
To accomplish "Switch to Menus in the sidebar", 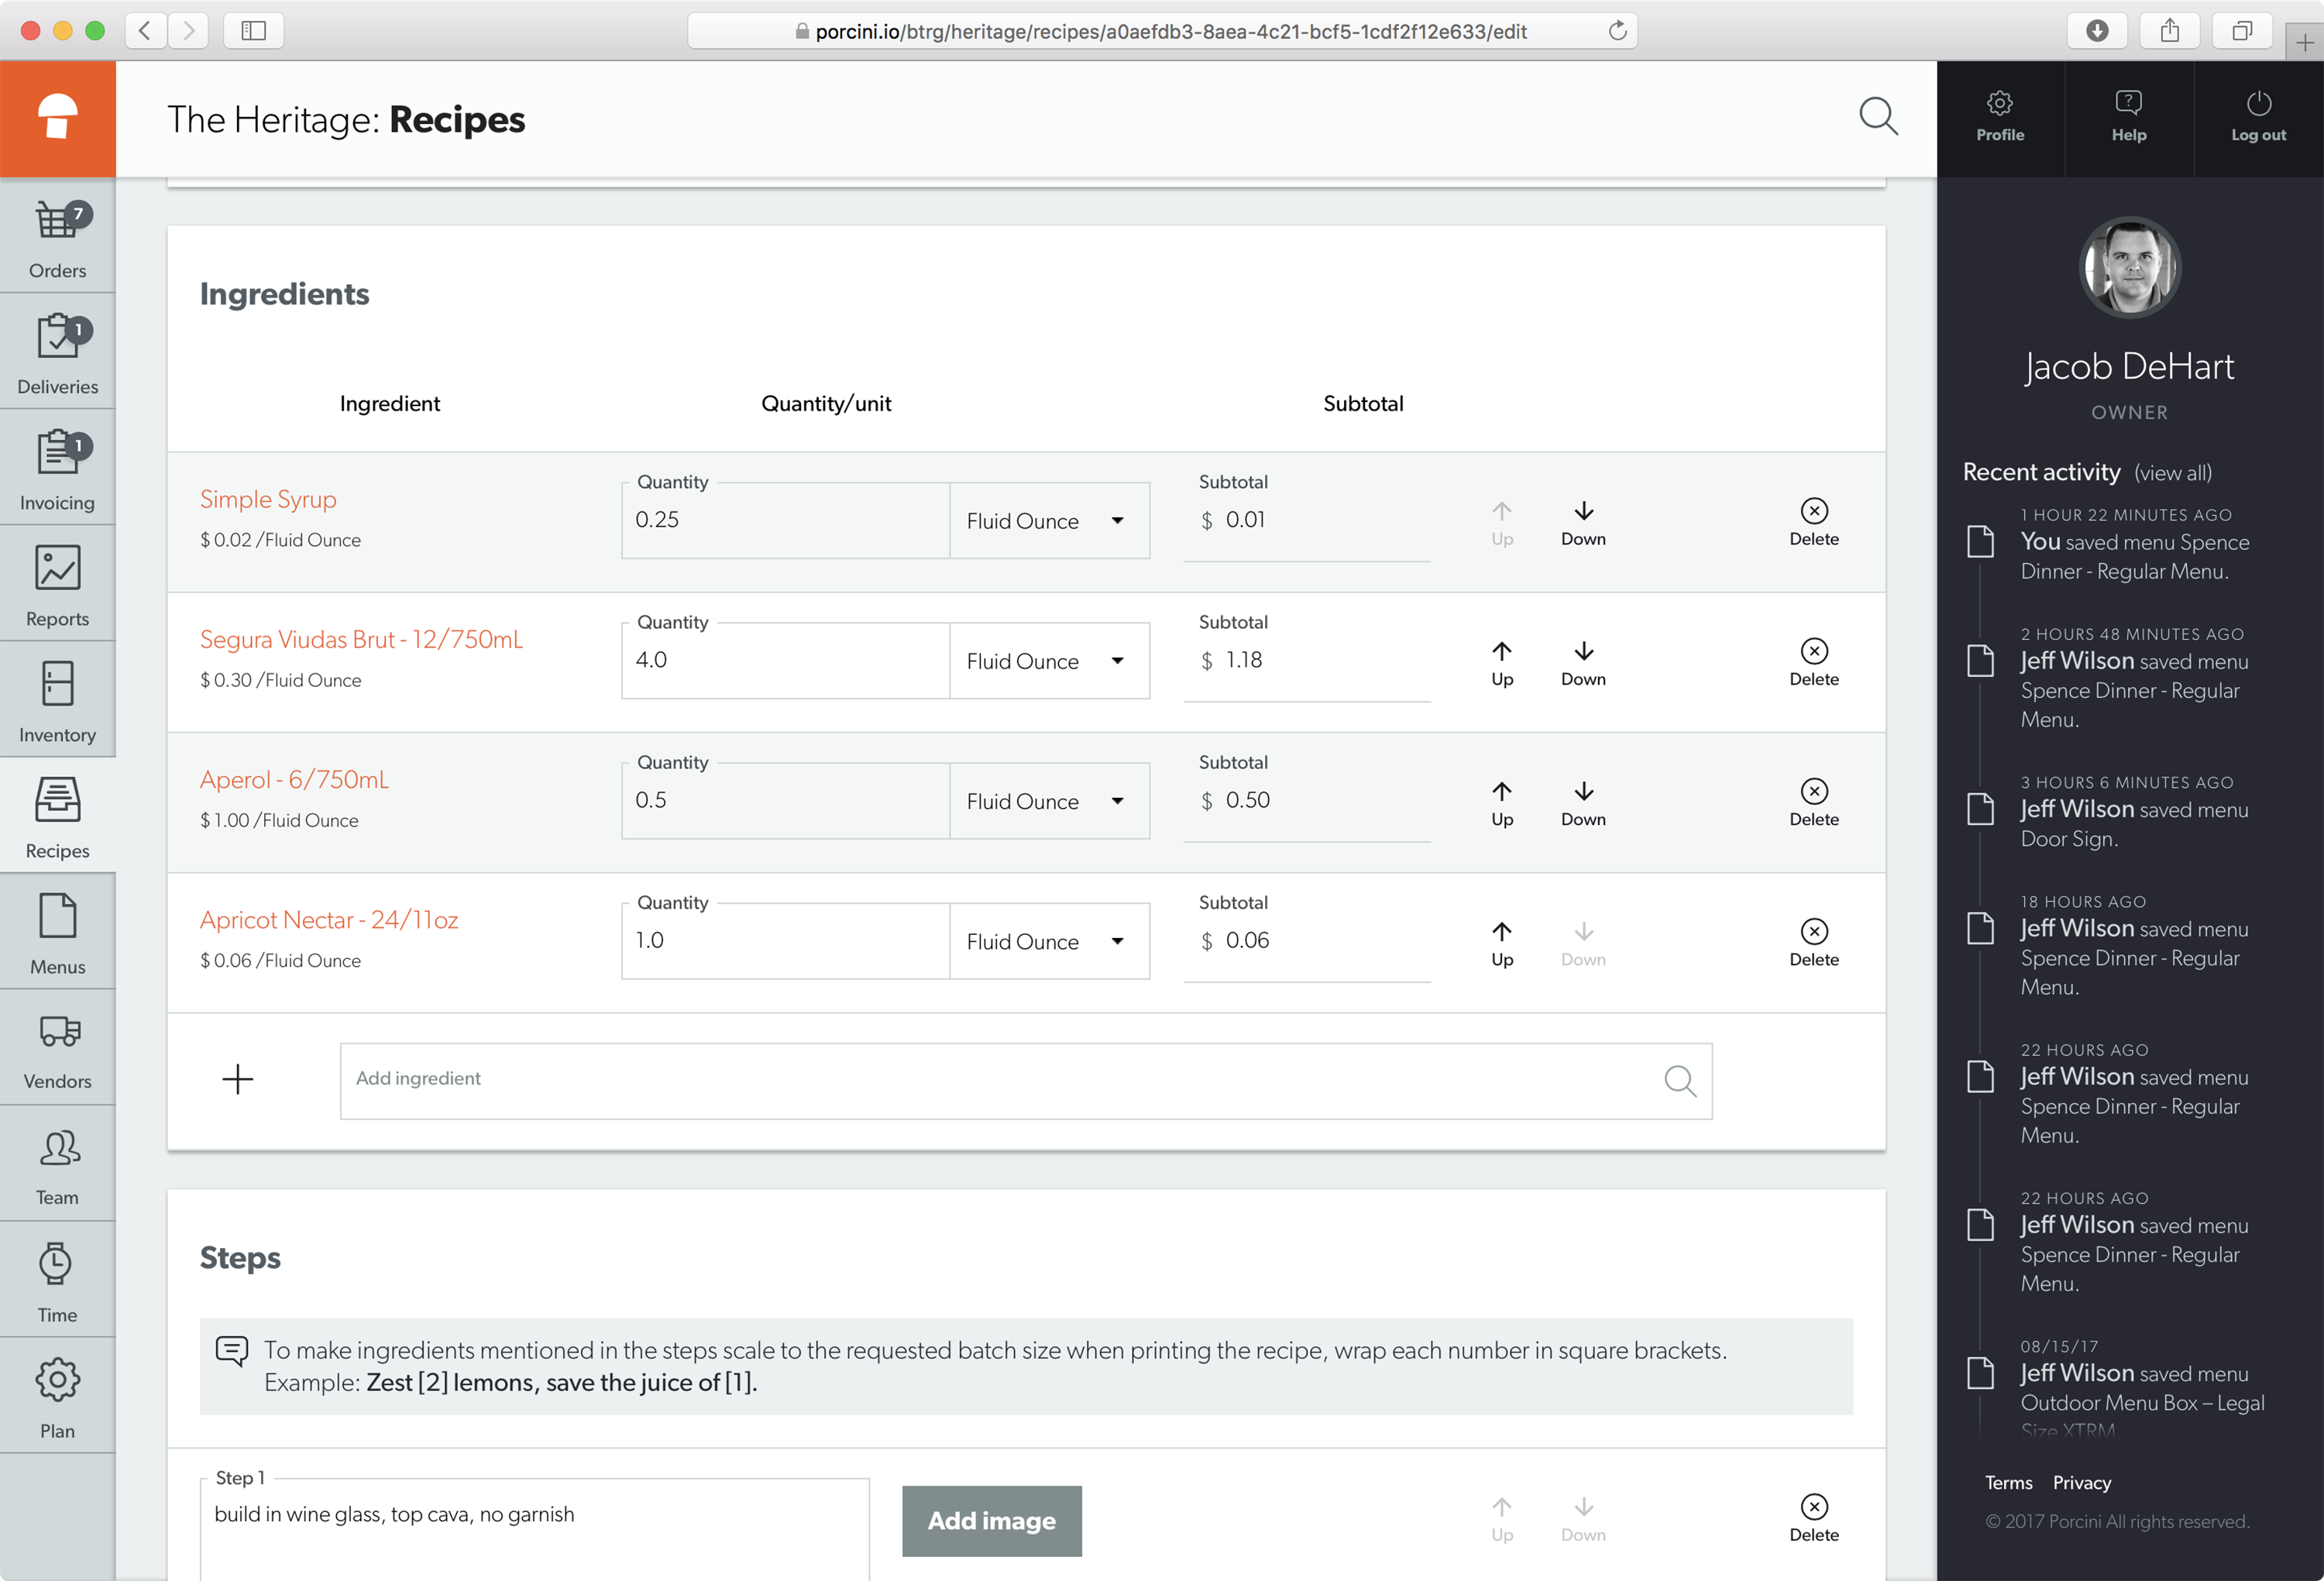I will point(57,933).
